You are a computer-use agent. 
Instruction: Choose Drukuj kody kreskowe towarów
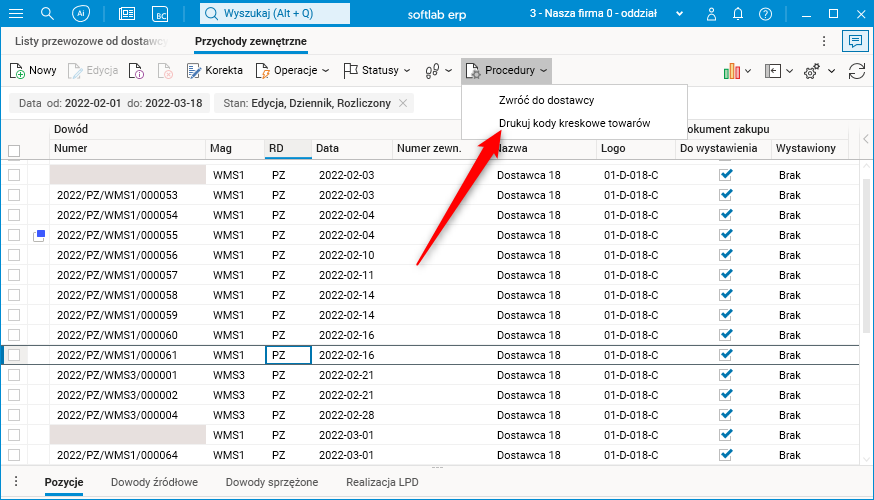tap(574, 123)
